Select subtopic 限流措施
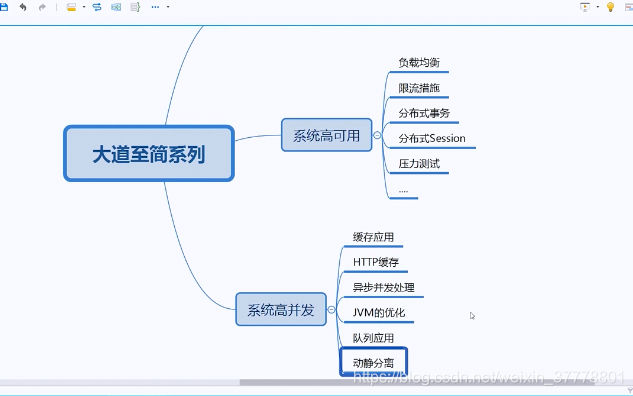Viewport: 633px width, 396px height. pos(419,88)
